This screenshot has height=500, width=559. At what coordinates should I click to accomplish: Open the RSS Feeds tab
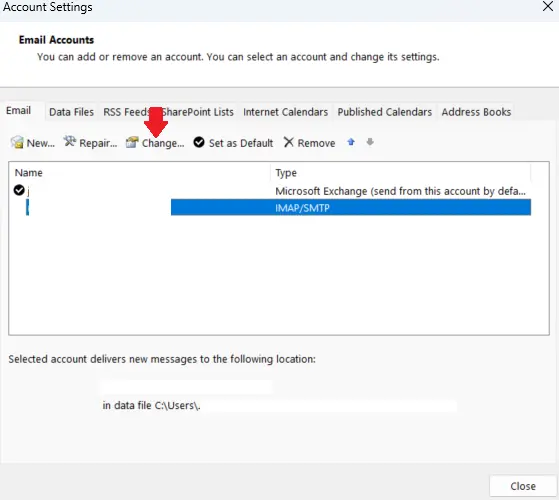click(x=125, y=112)
